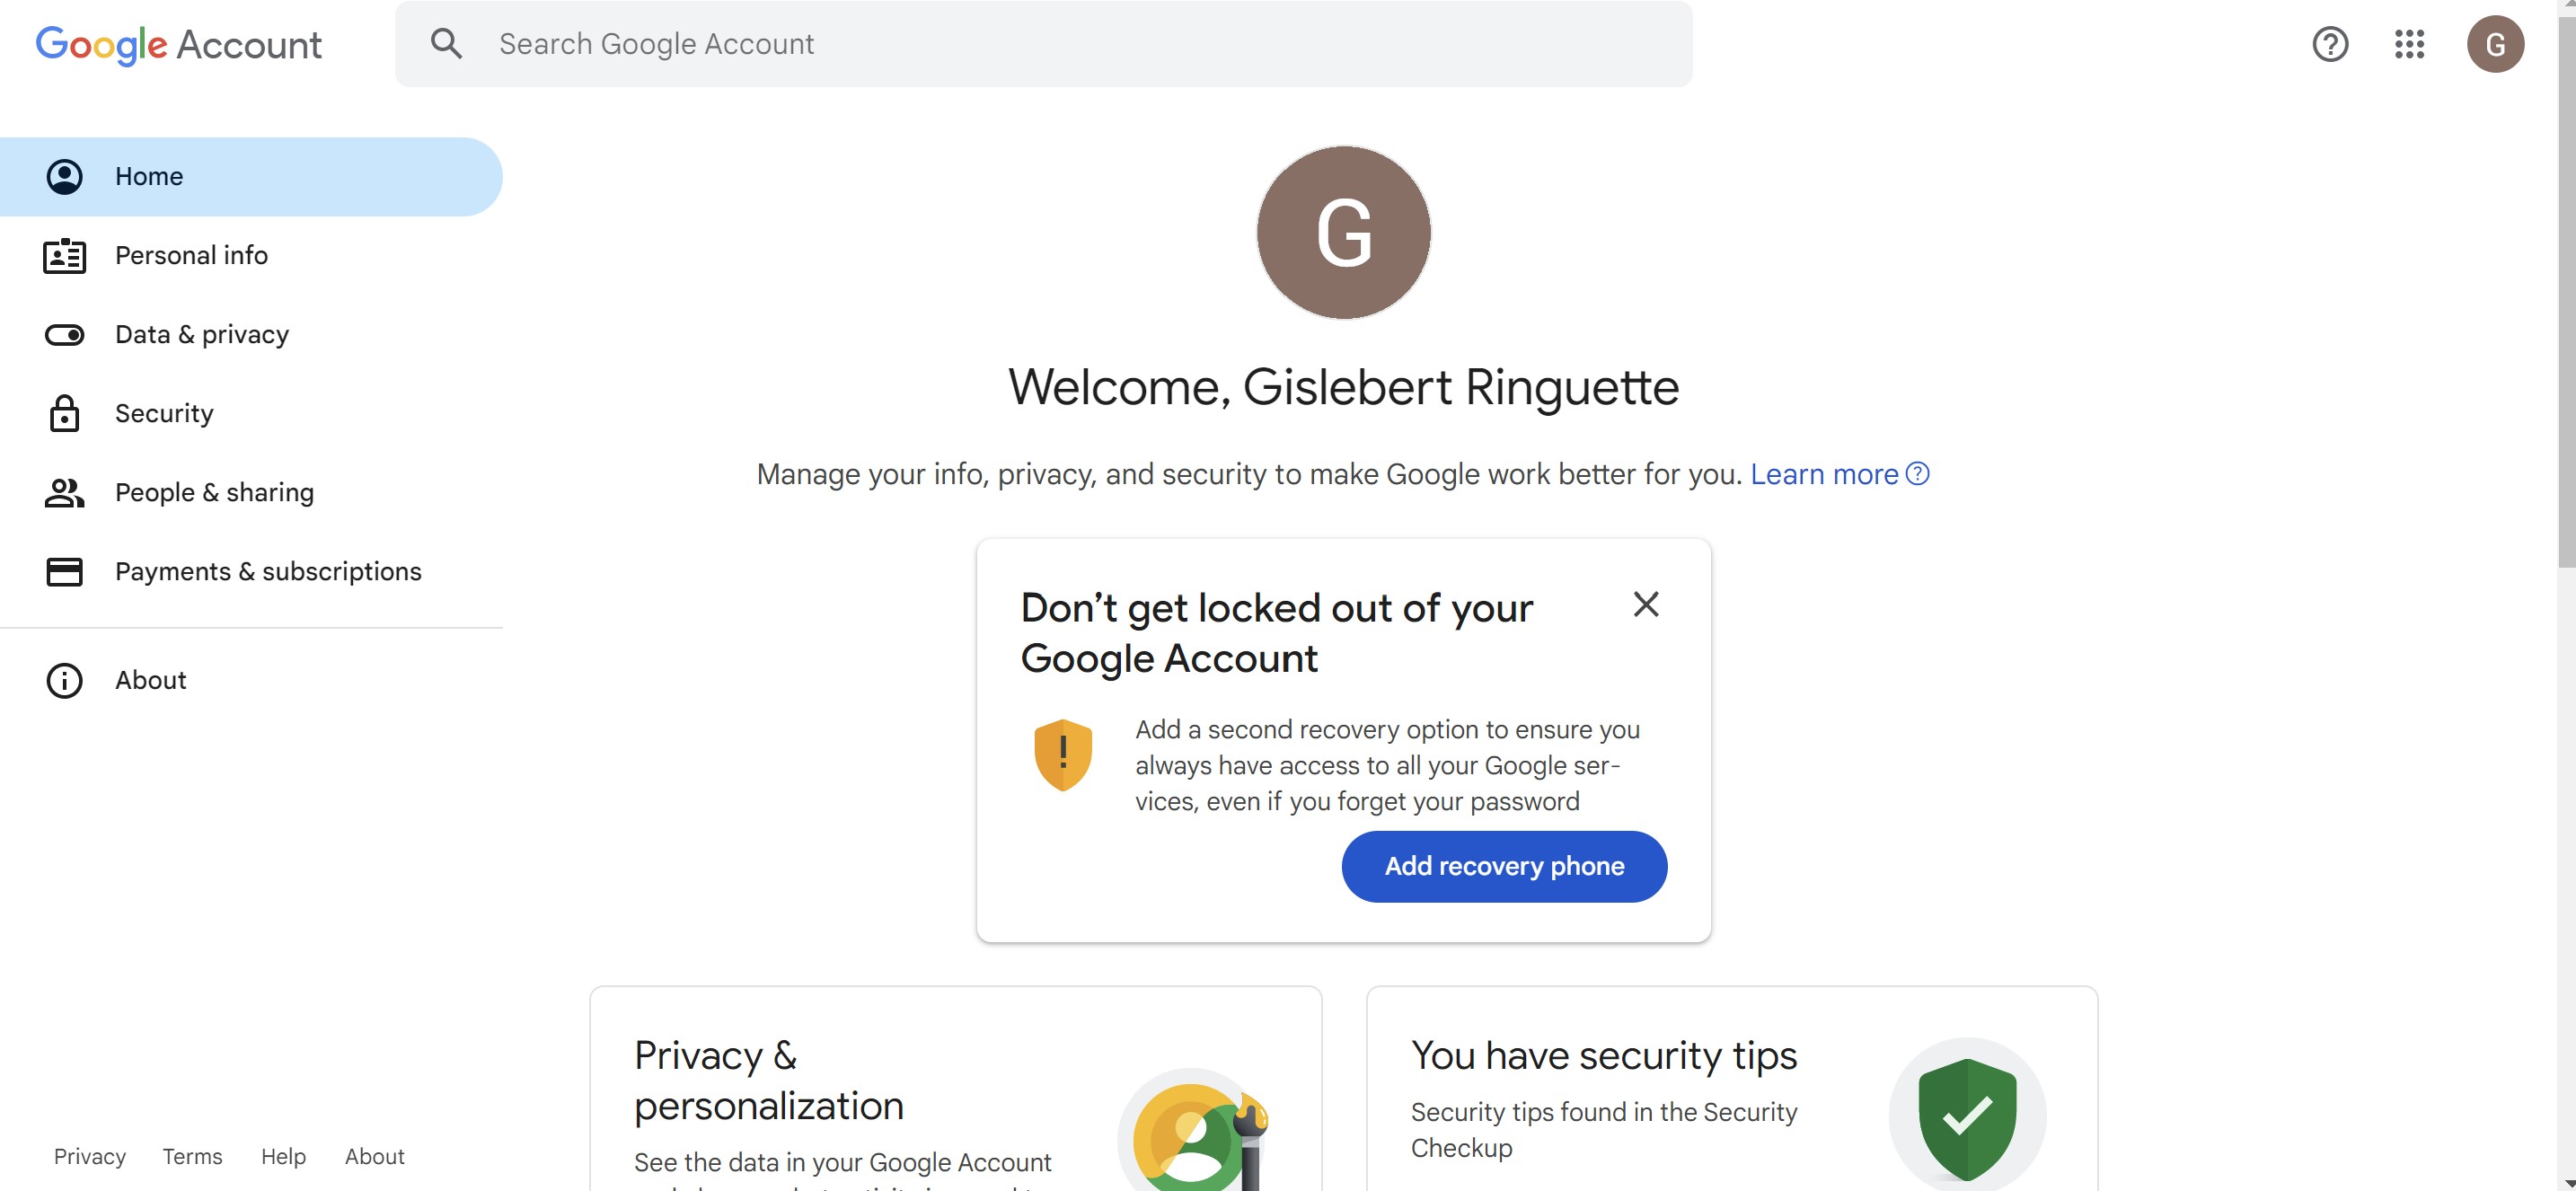Click the account avatar in top bar

pyautogui.click(x=2494, y=44)
